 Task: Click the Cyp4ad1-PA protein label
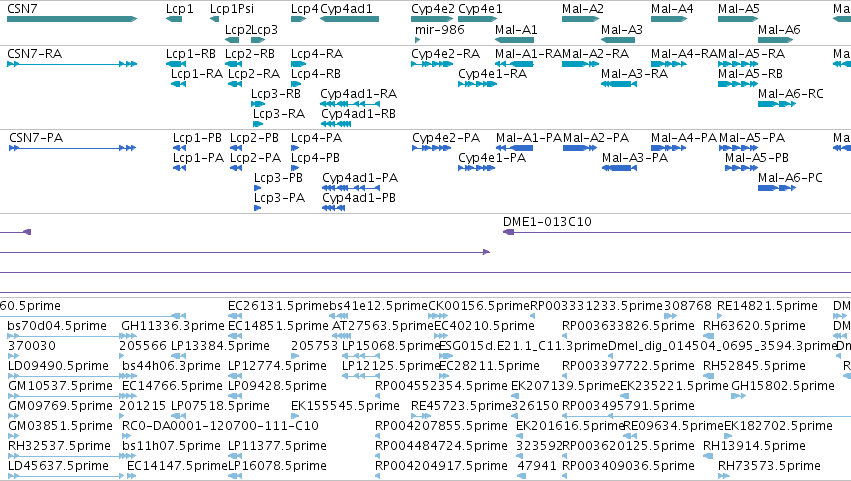click(360, 178)
